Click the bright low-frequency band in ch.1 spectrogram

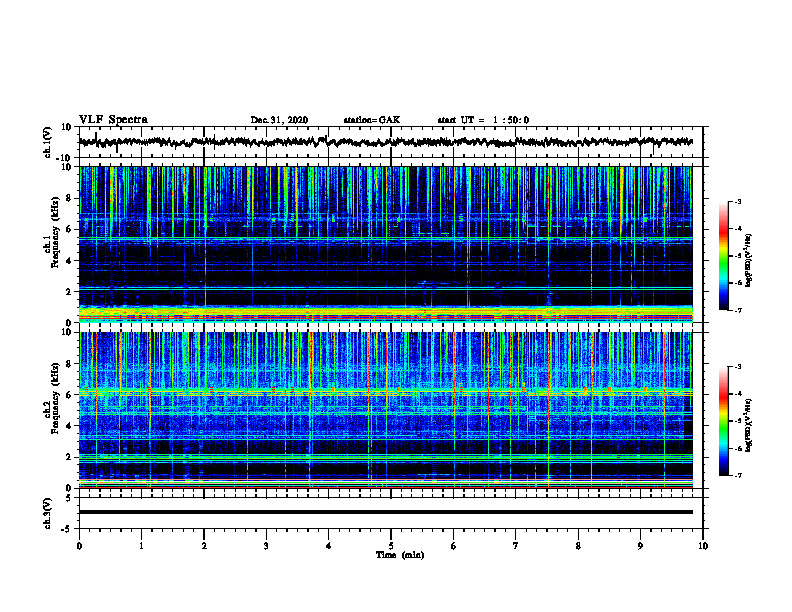click(x=385, y=314)
